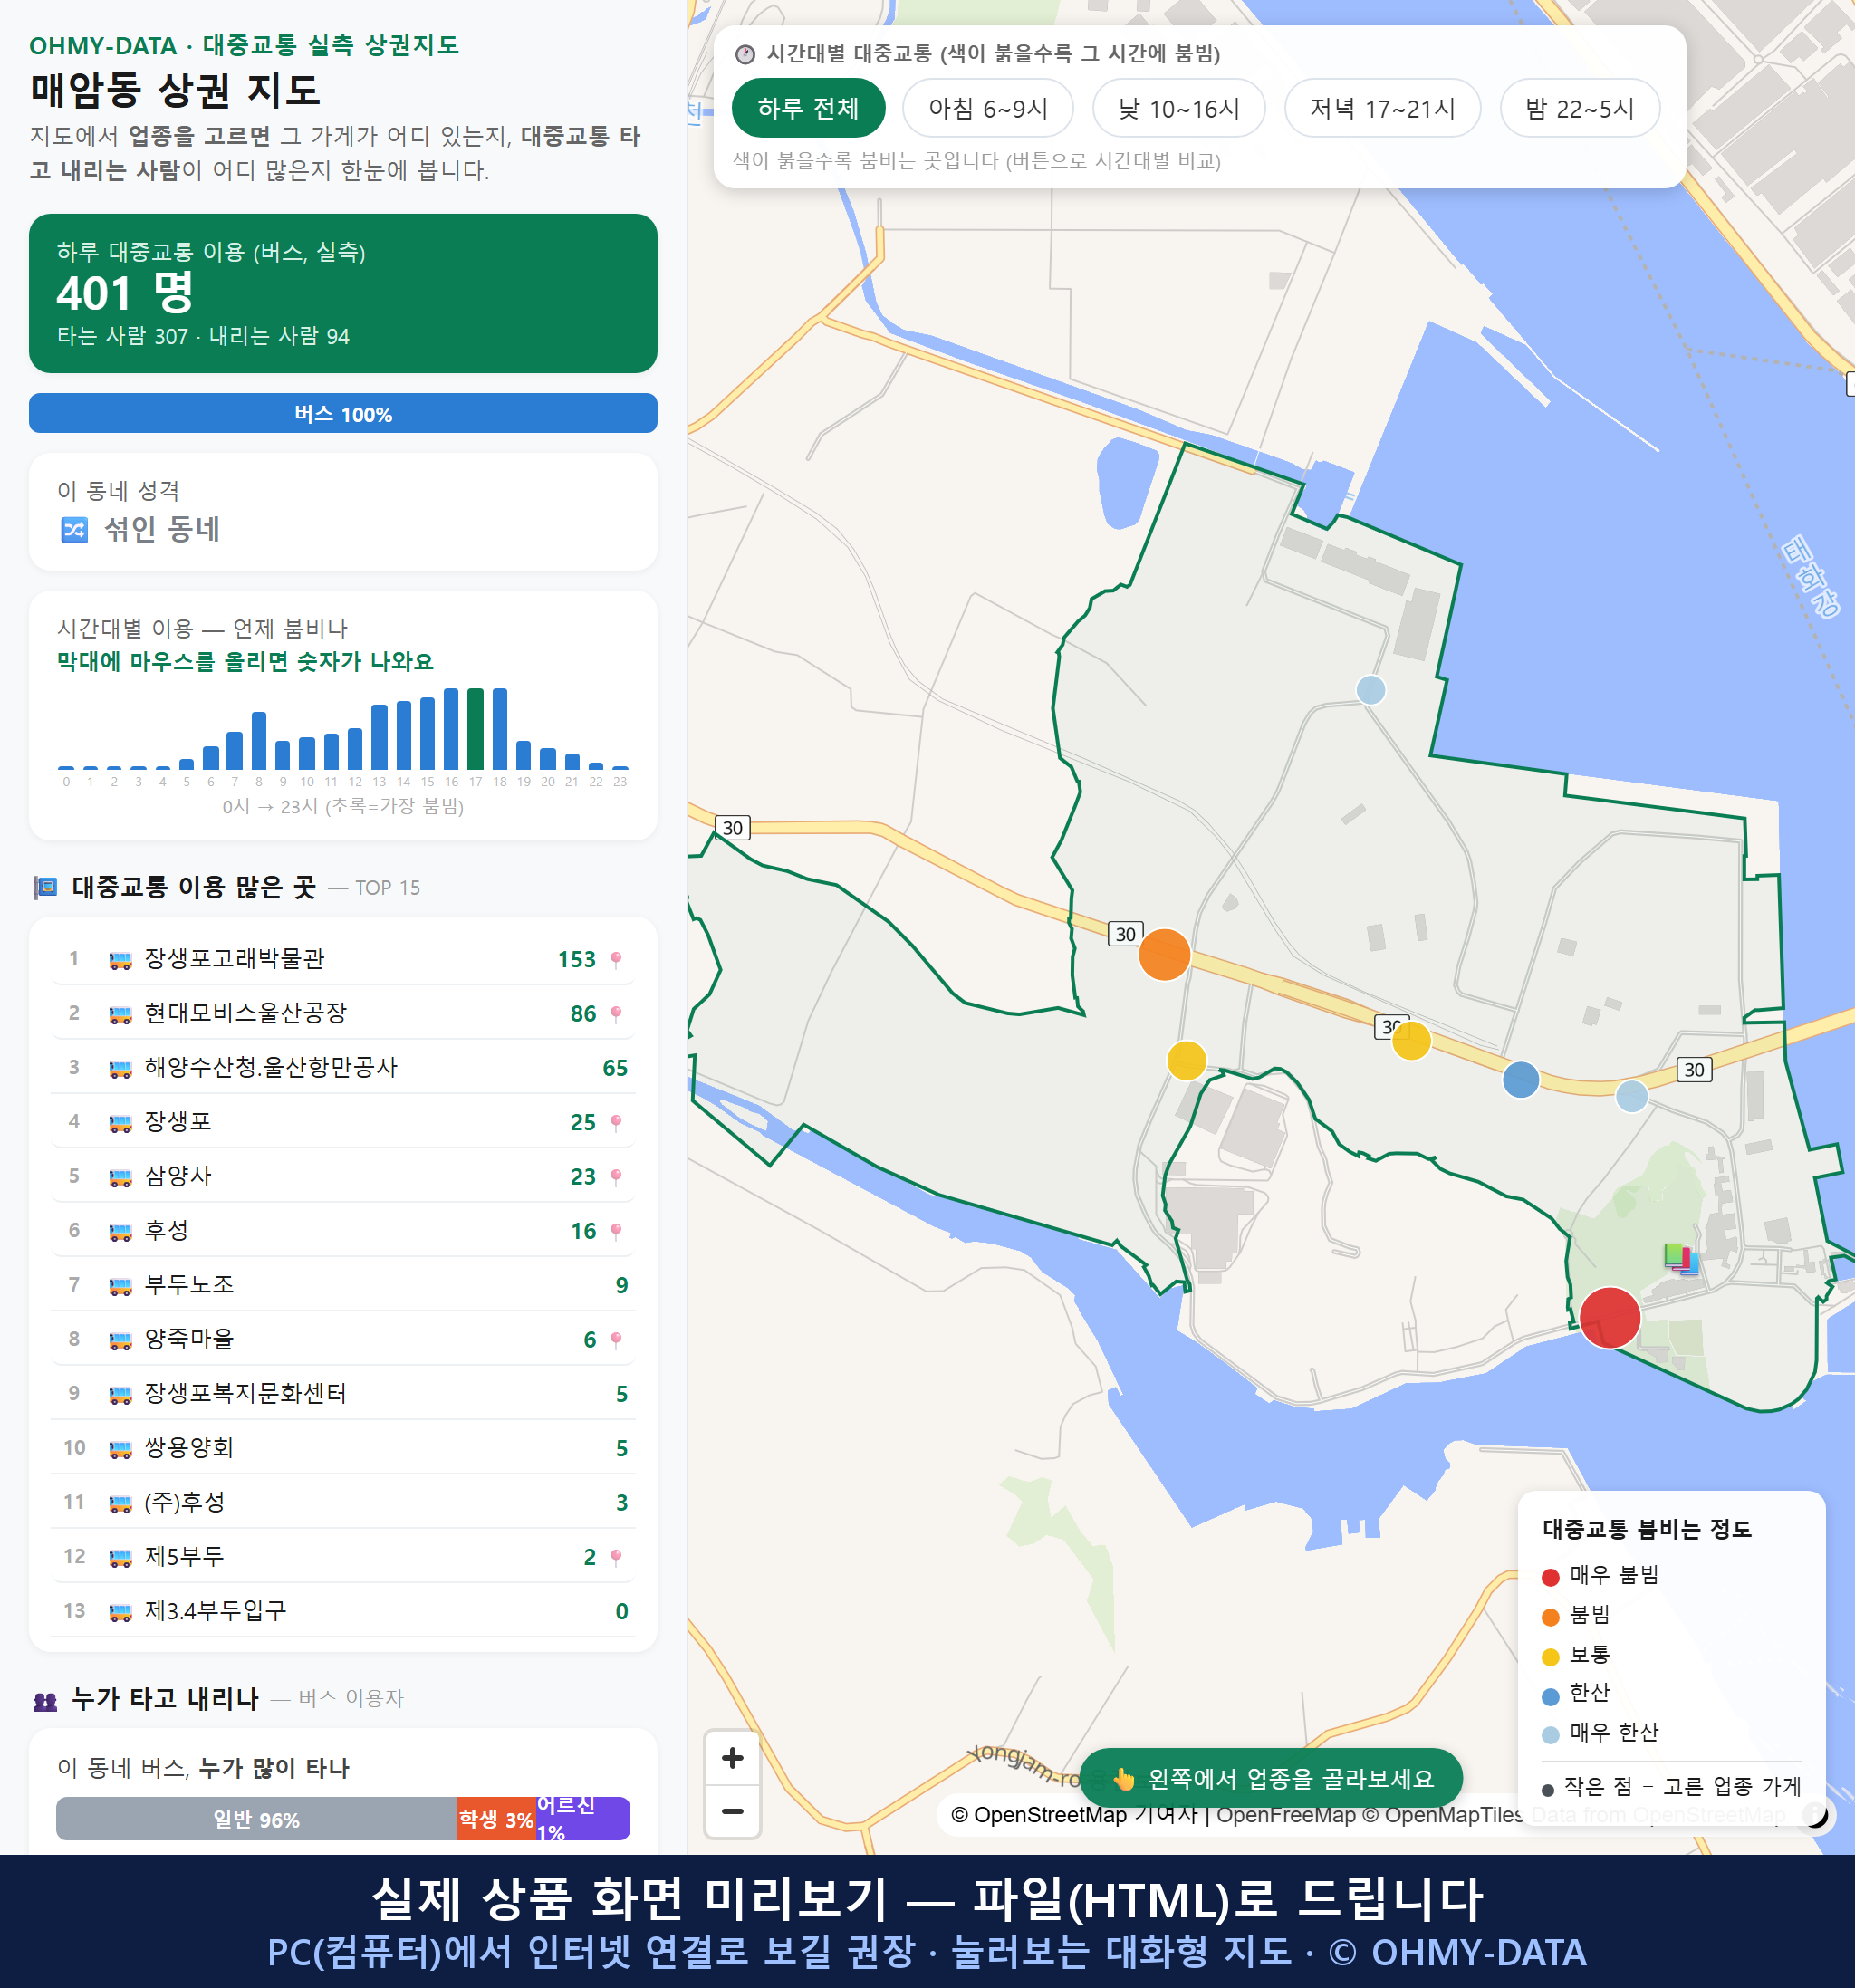Click the purple 어르신 1% bar segment
This screenshot has height=1988, width=1855.
[583, 1819]
